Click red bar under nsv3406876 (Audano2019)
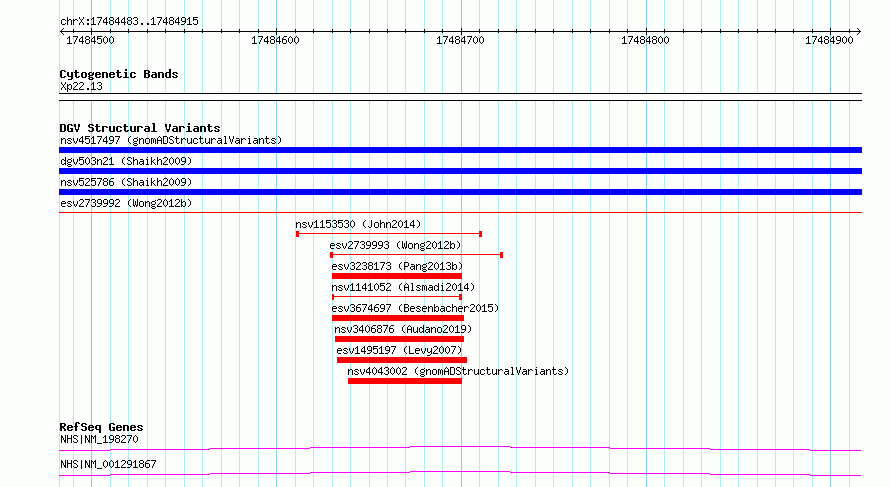890x487 pixels. (x=399, y=339)
